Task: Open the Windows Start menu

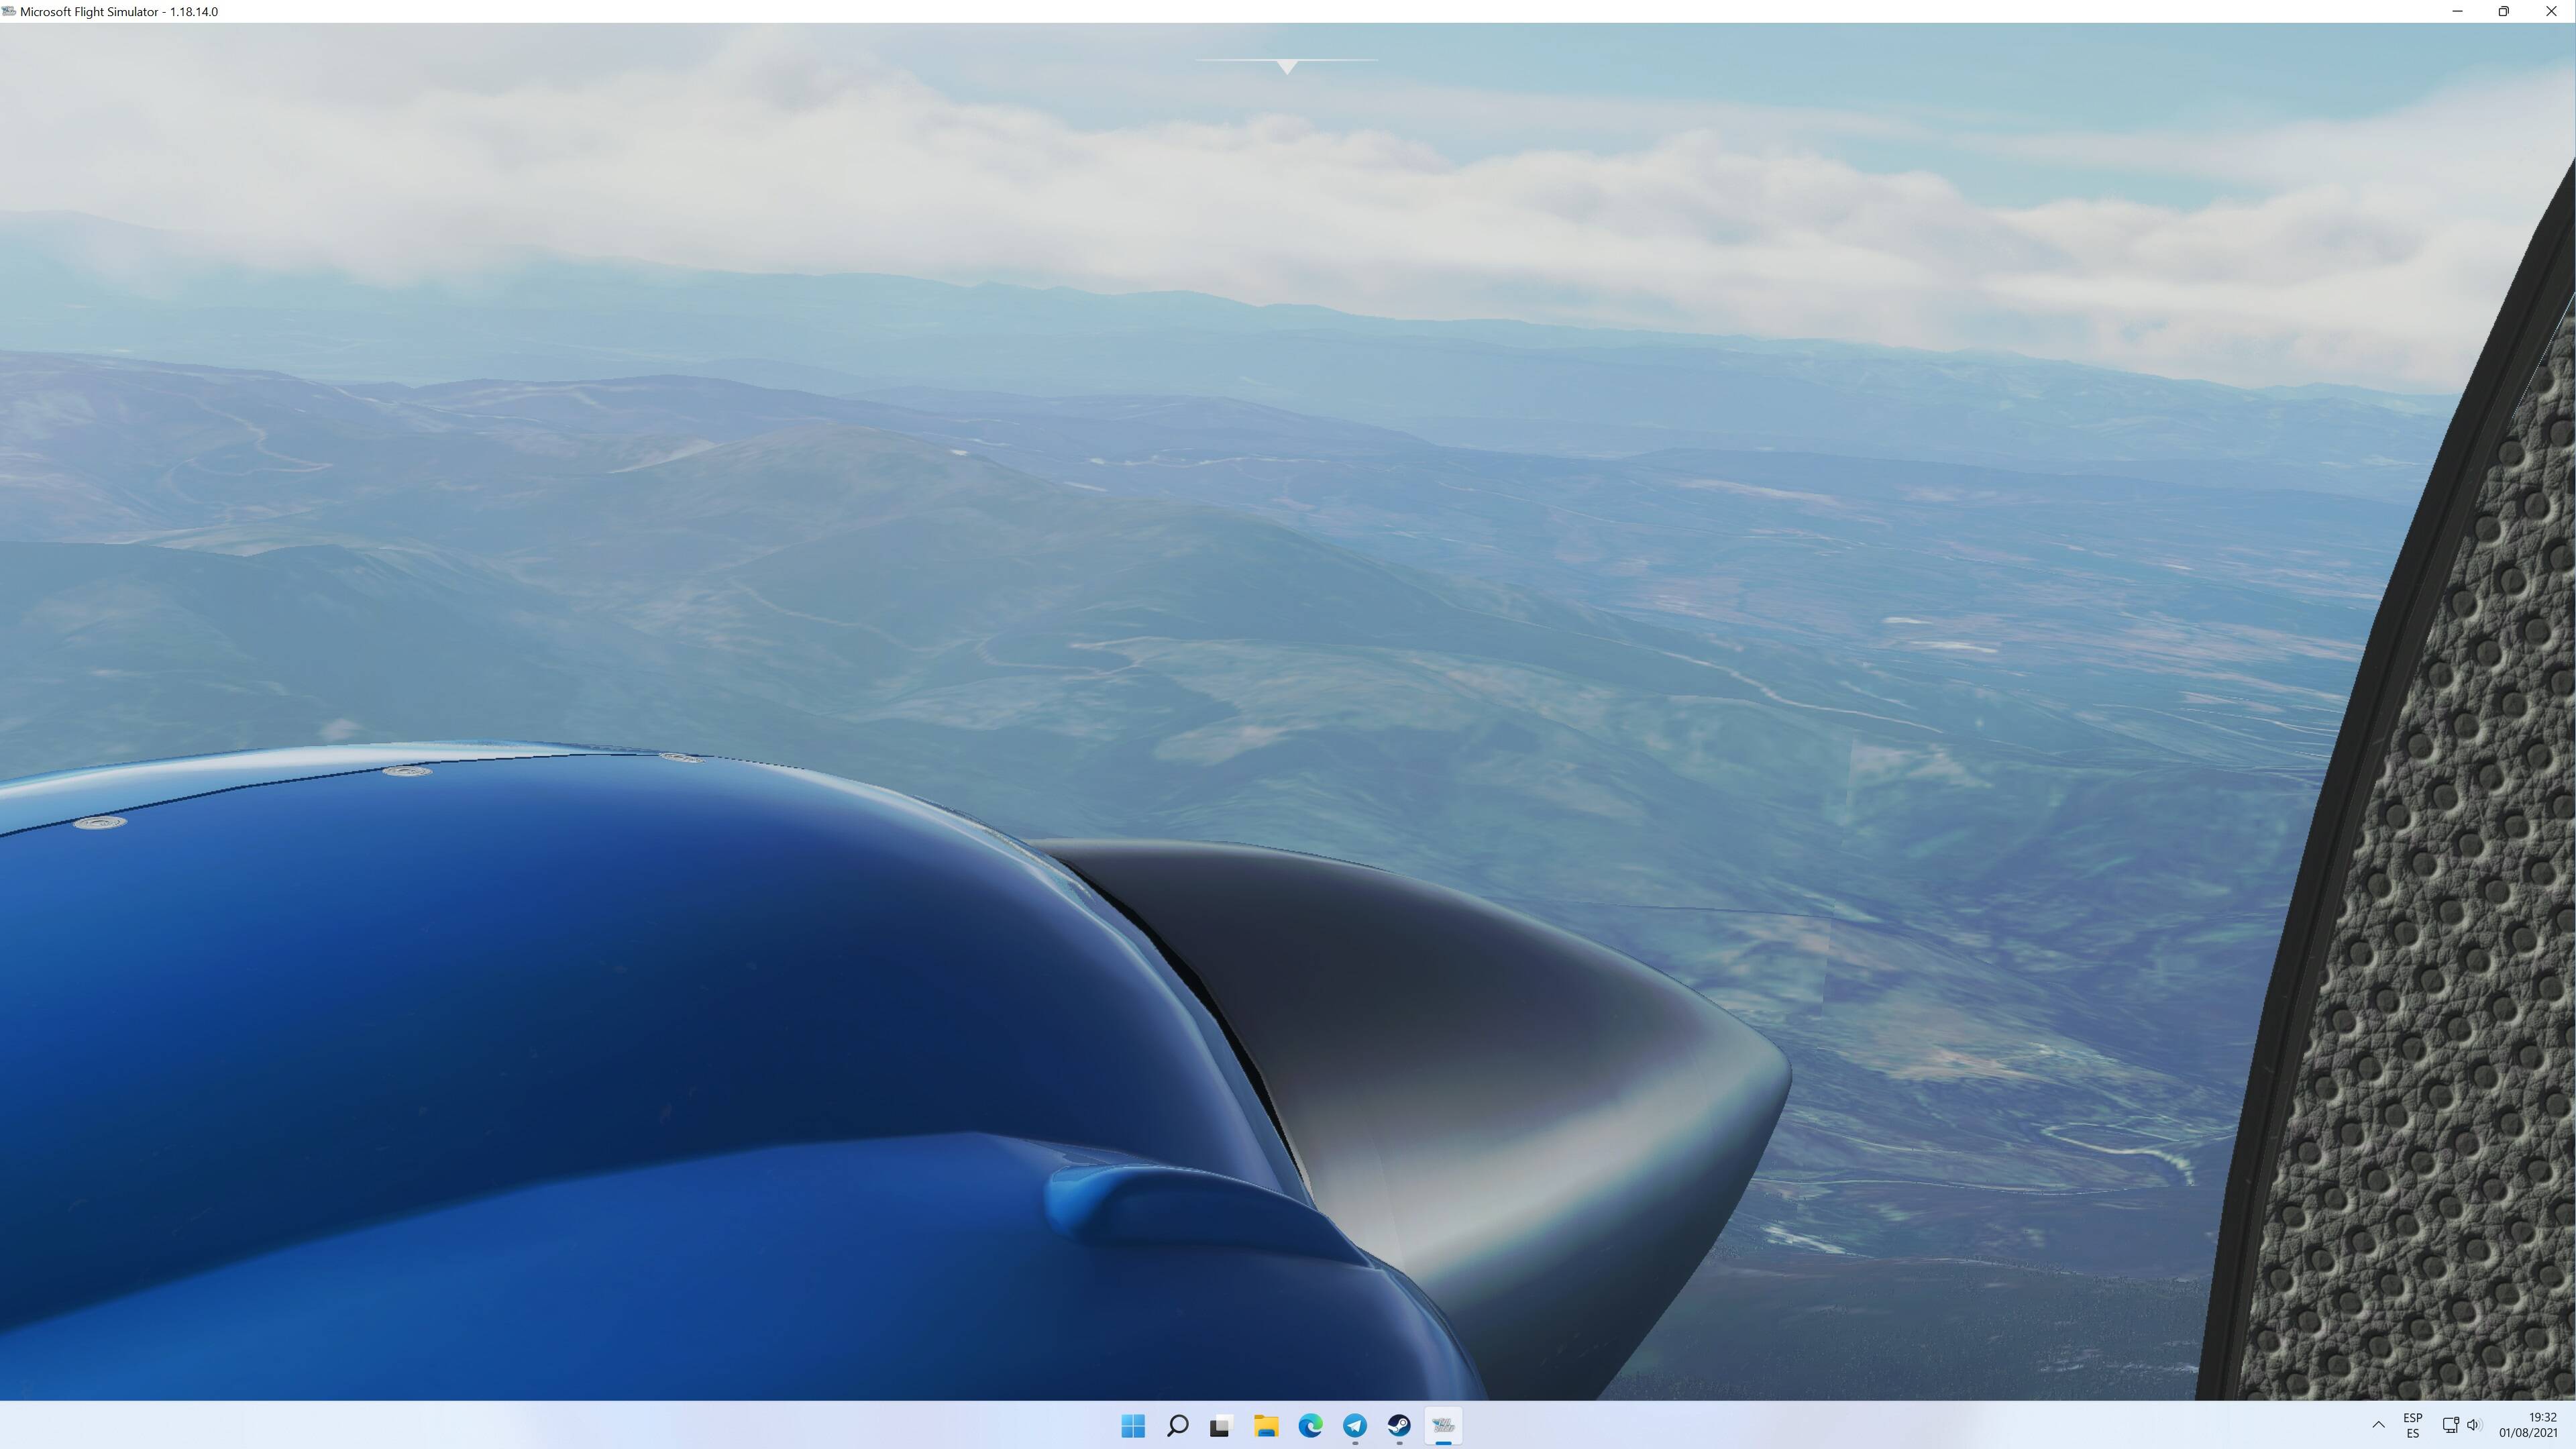Action: point(1133,1425)
